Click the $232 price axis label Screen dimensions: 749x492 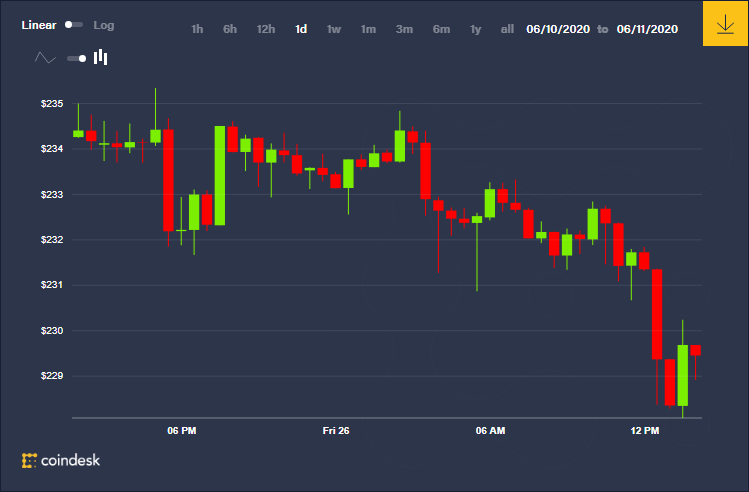point(52,239)
